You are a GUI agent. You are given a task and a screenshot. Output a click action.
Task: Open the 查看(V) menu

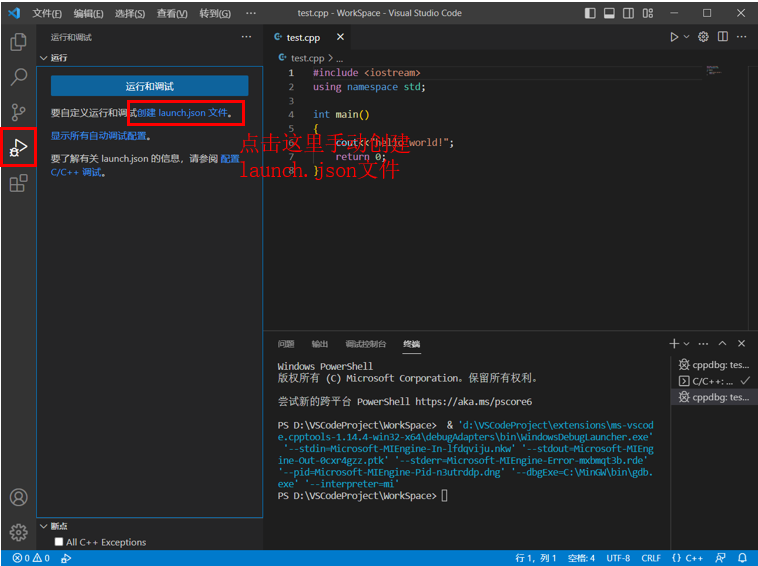pos(172,14)
